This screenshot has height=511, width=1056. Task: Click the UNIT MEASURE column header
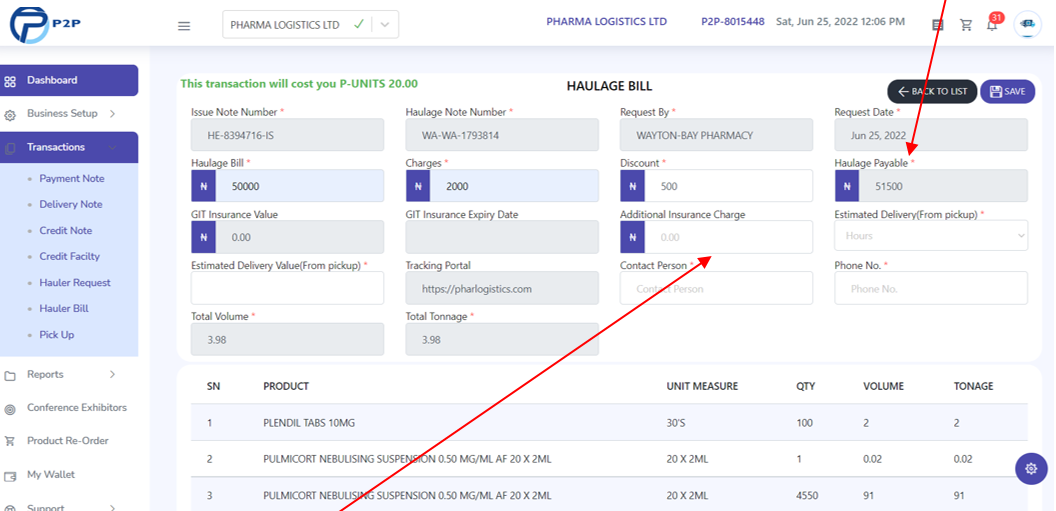pyautogui.click(x=702, y=386)
